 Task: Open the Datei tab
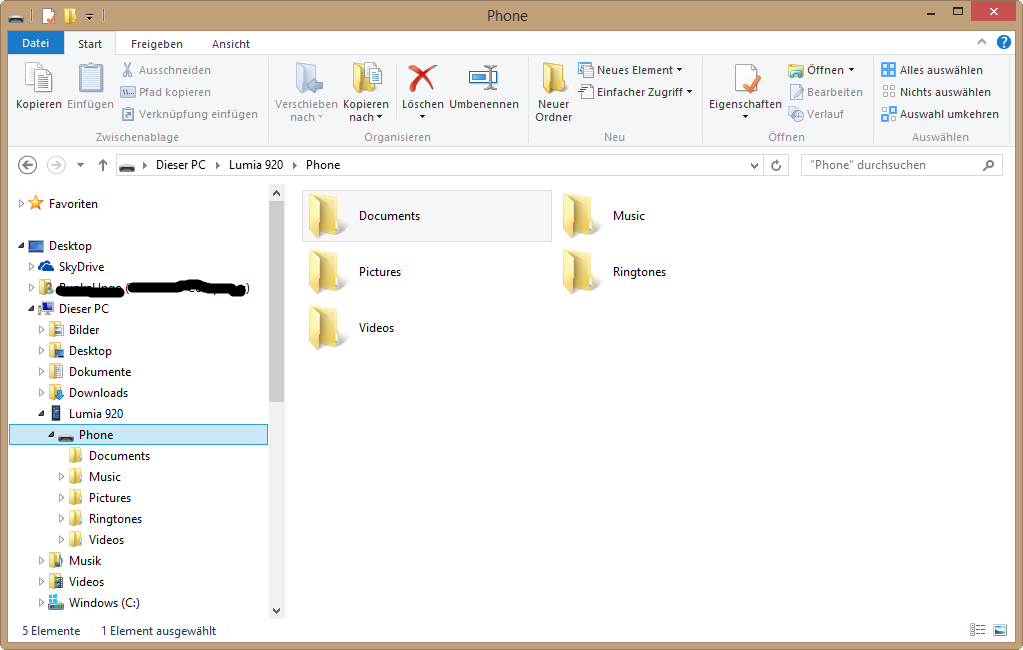(36, 43)
